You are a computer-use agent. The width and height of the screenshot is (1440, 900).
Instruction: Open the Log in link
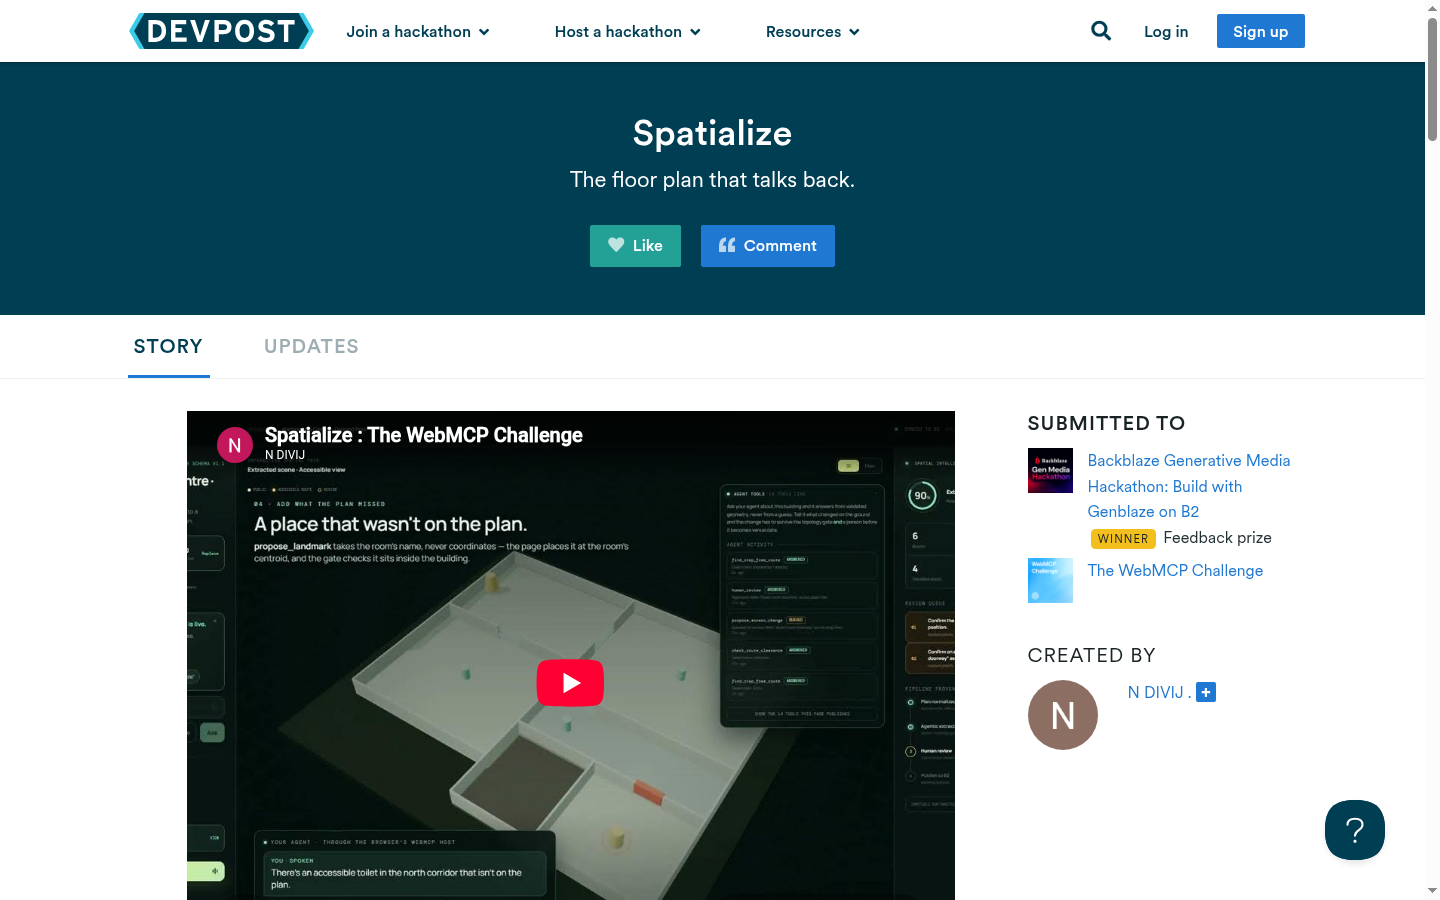point(1166,32)
